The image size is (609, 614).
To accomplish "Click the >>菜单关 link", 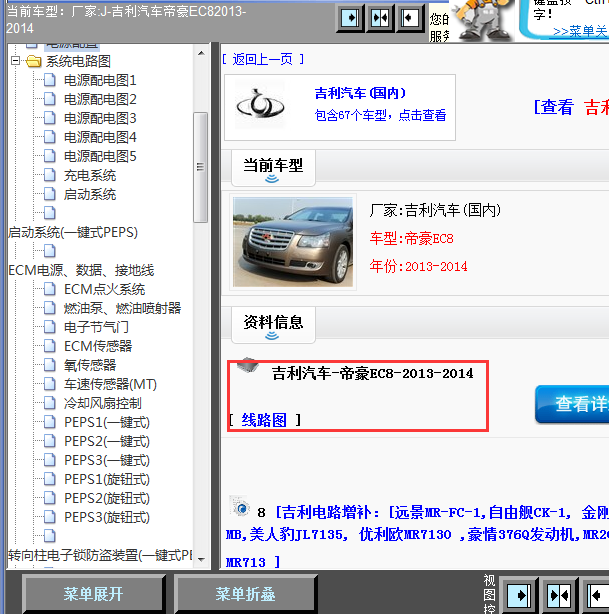I will (x=580, y=31).
